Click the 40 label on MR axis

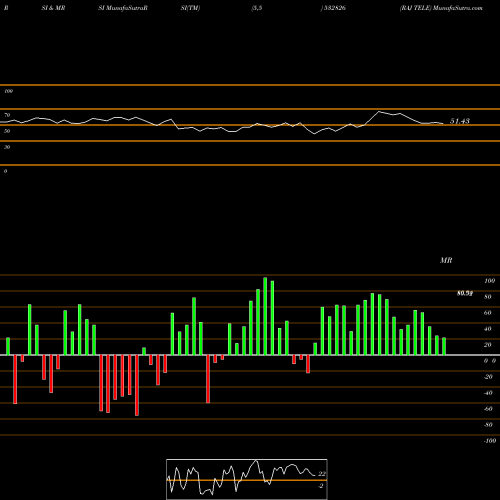point(487,329)
